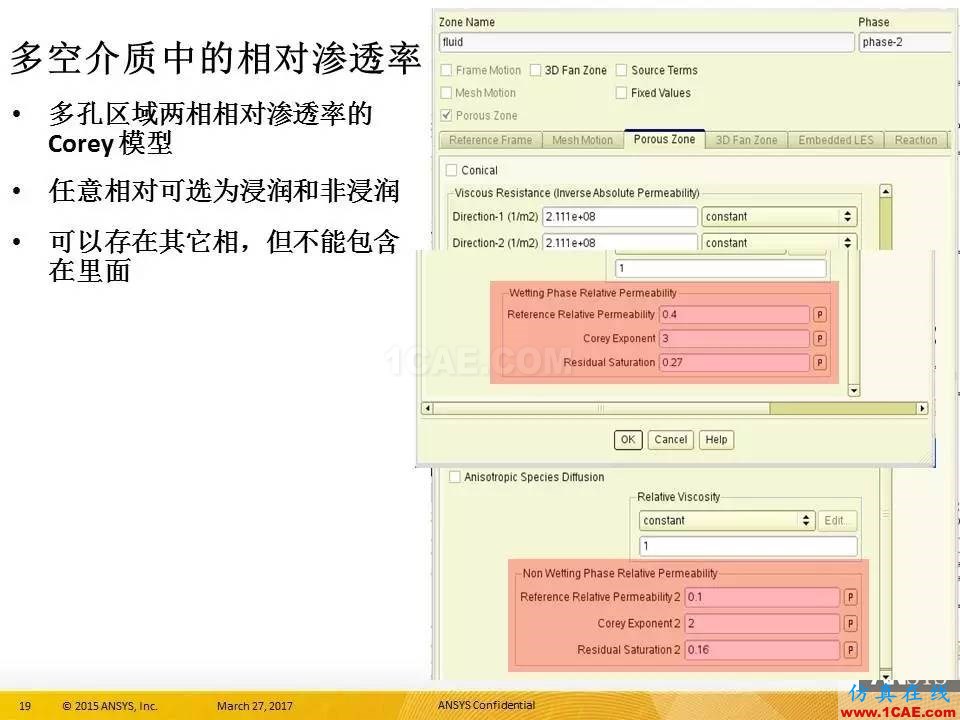Click the Zone Name field
960x720 pixels.
(647, 42)
